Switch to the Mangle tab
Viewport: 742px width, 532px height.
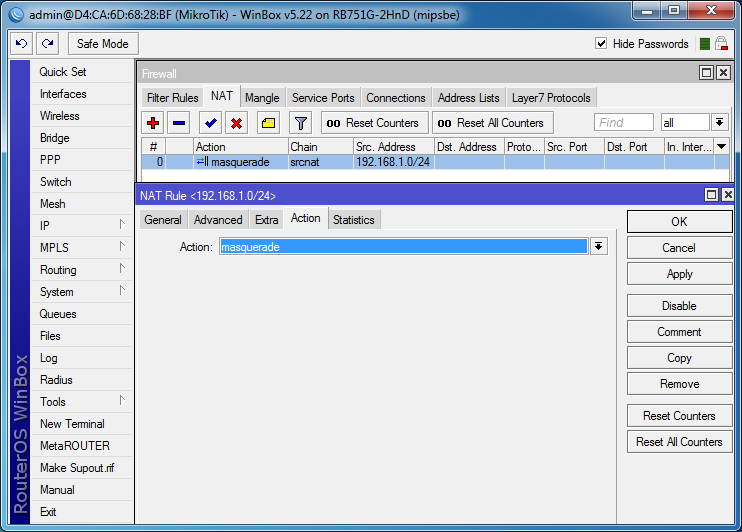point(262,98)
